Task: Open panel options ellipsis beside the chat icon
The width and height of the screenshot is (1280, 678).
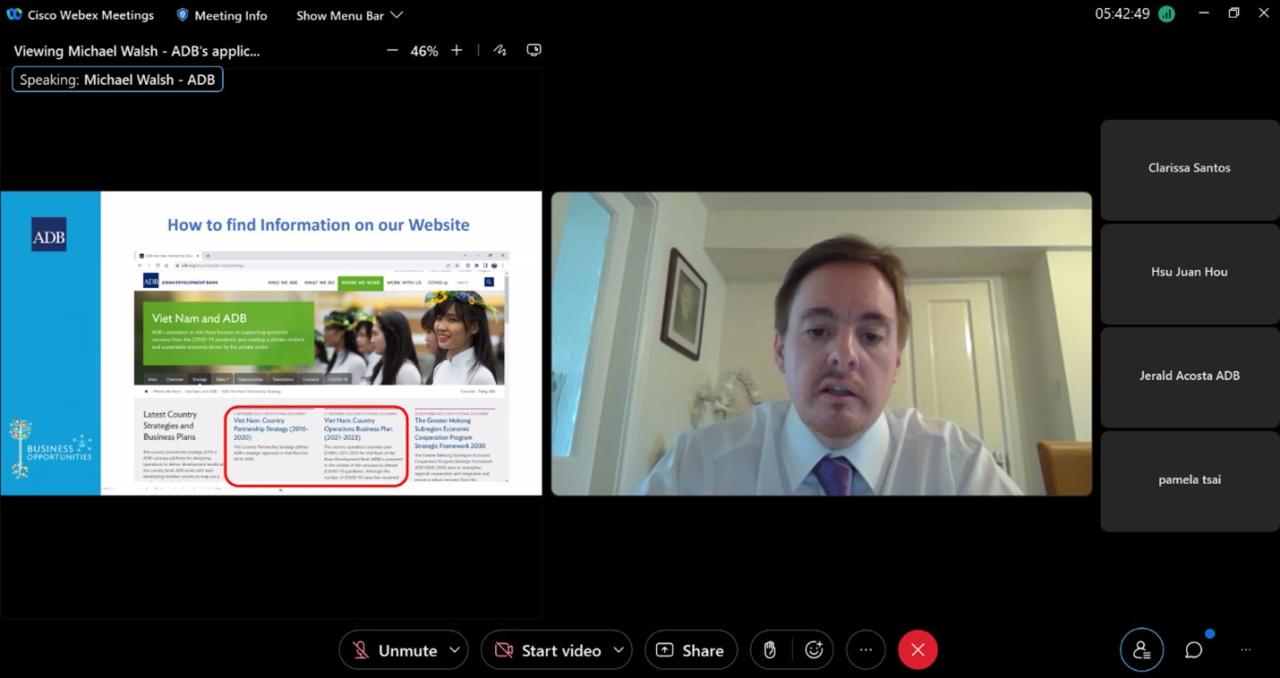Action: 1246,650
